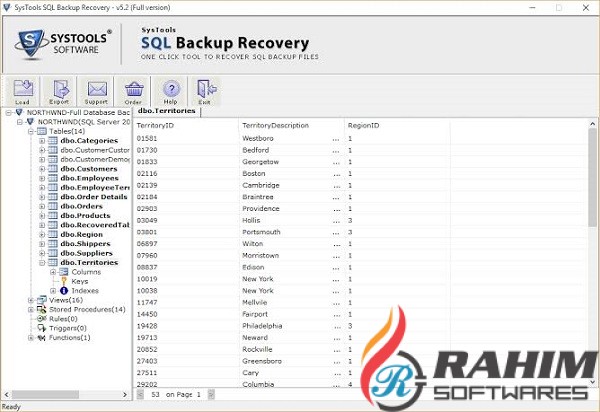
Task: Select dbo.CustomerCustomerDemo tree item
Action: point(95,150)
